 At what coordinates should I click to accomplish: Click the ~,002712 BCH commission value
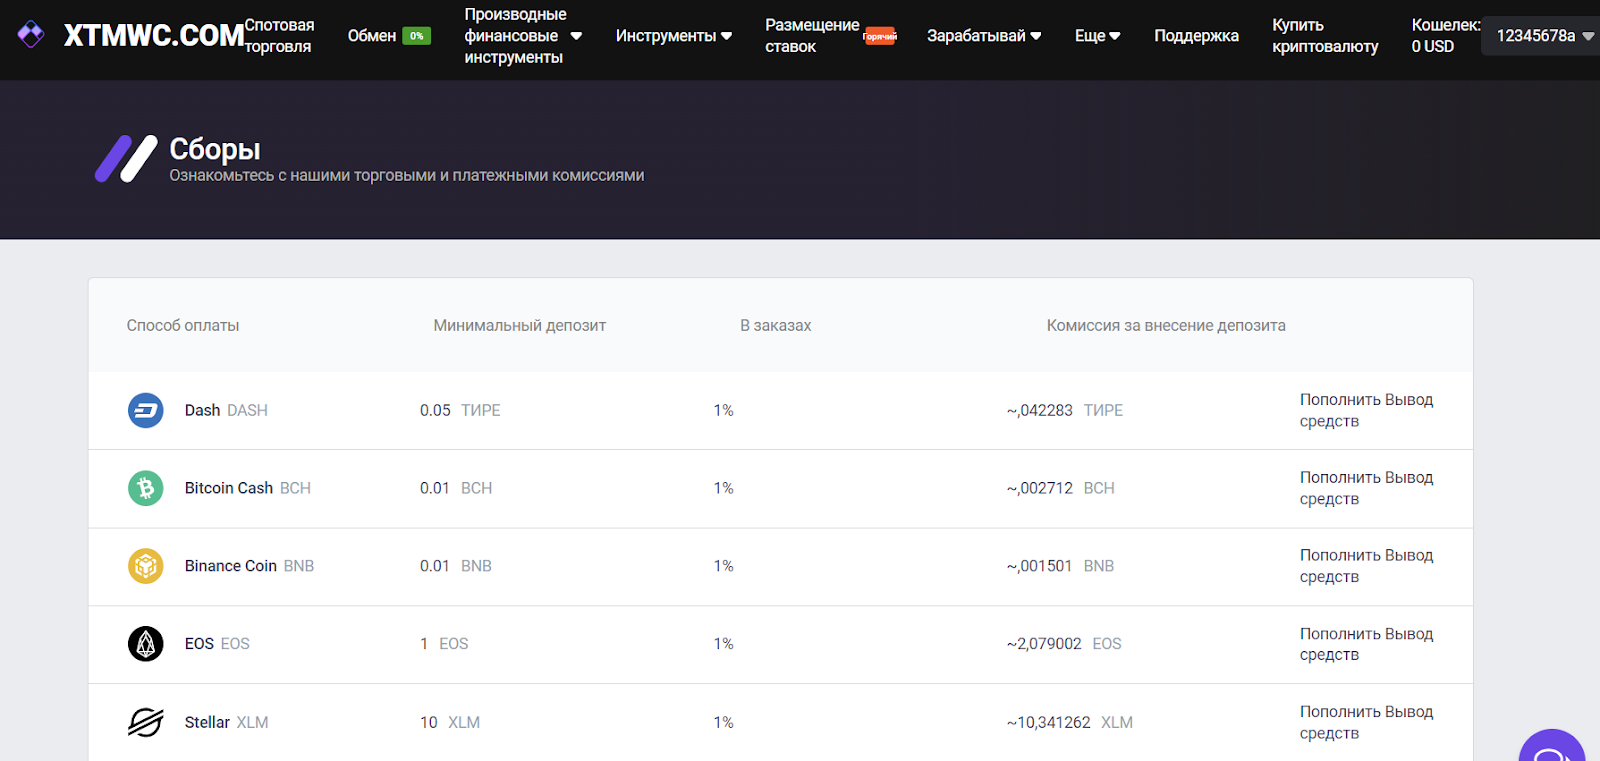(x=1061, y=488)
